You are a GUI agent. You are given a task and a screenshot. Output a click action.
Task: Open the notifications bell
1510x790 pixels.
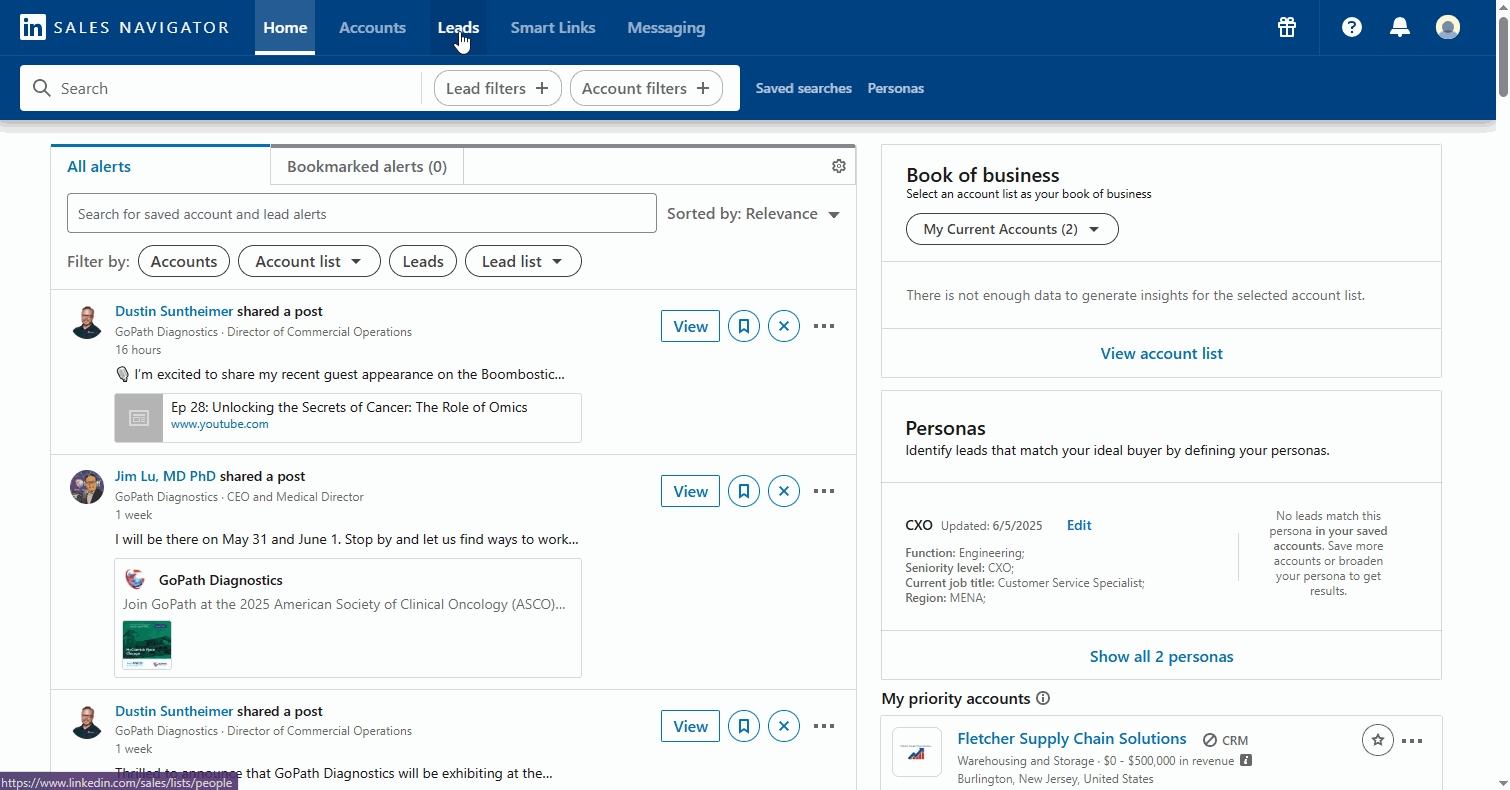pos(1400,27)
